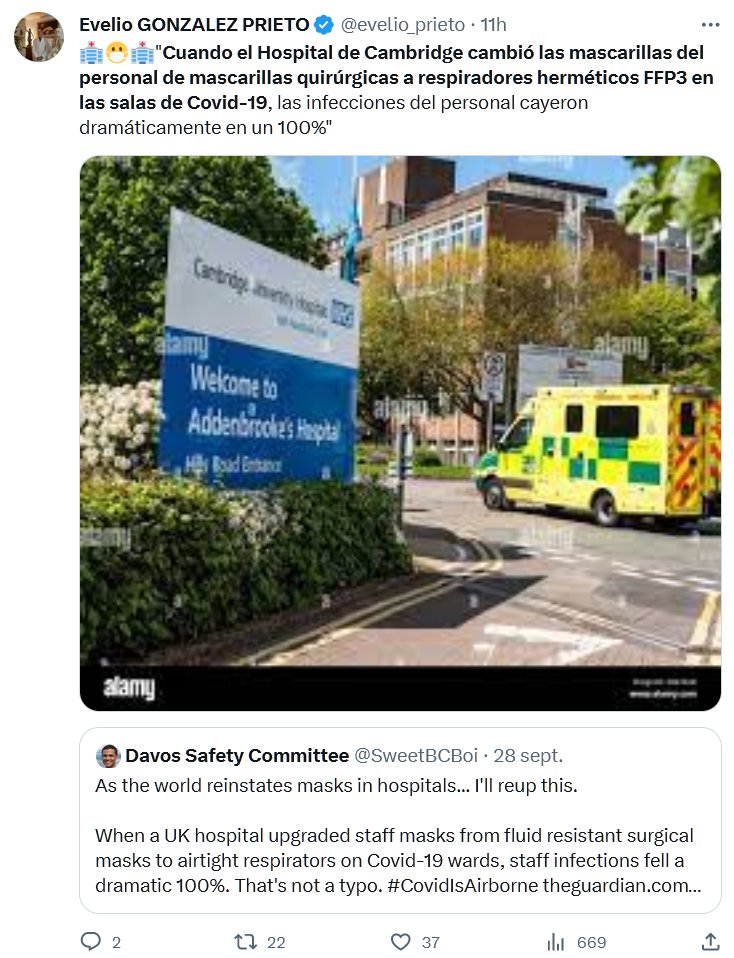This screenshot has height=958, width=734.
Task: Click the #CovidIsAirborne hashtag
Action: pos(463,885)
